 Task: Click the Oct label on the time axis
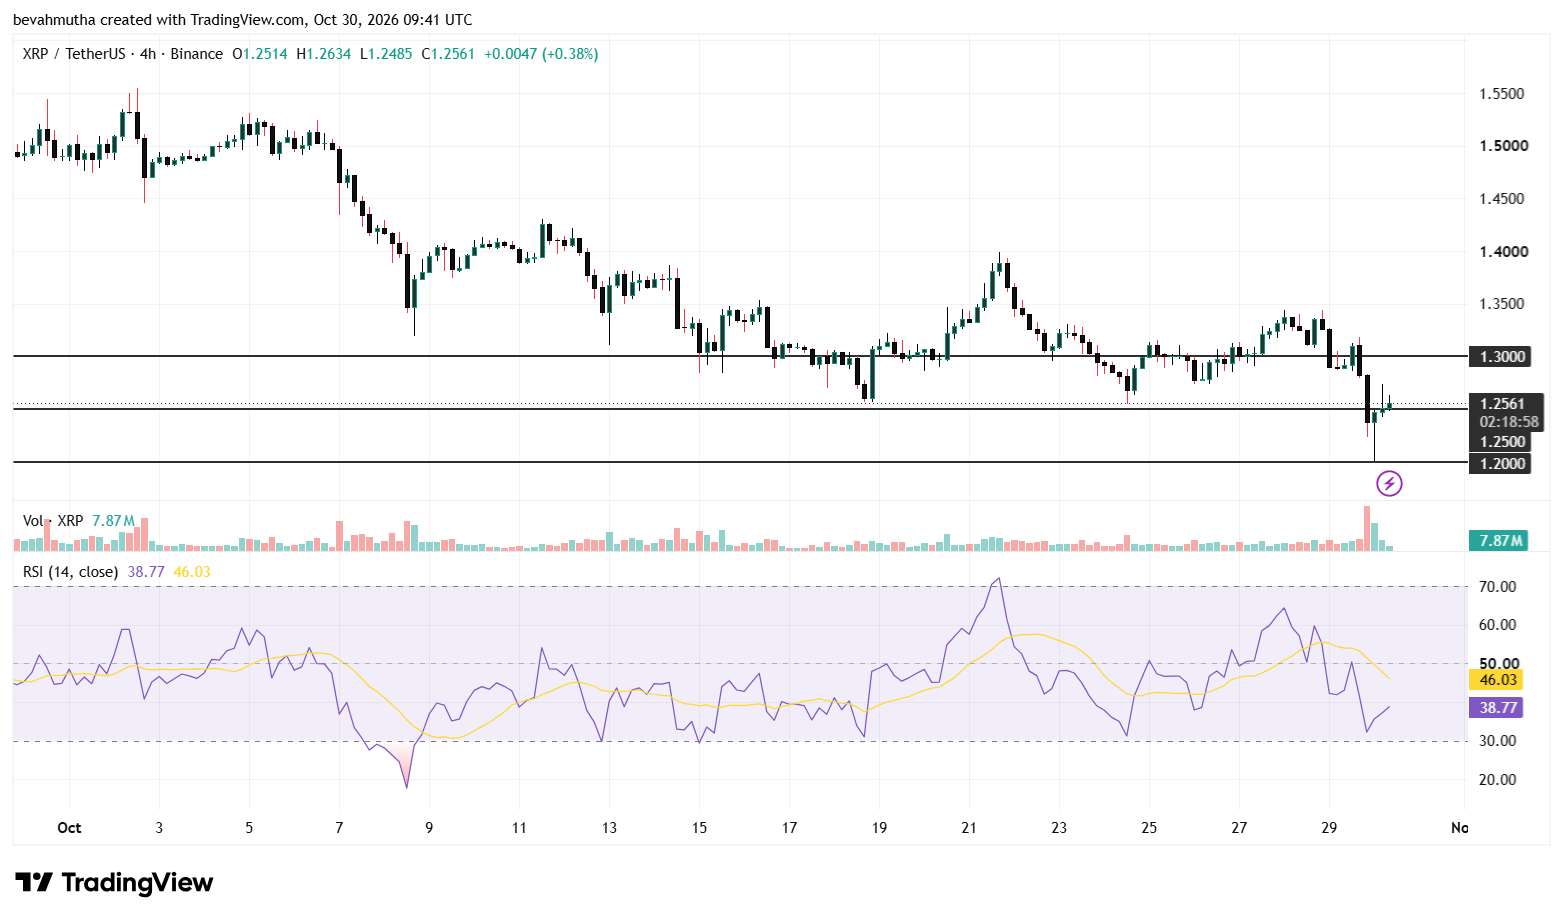pos(69,828)
